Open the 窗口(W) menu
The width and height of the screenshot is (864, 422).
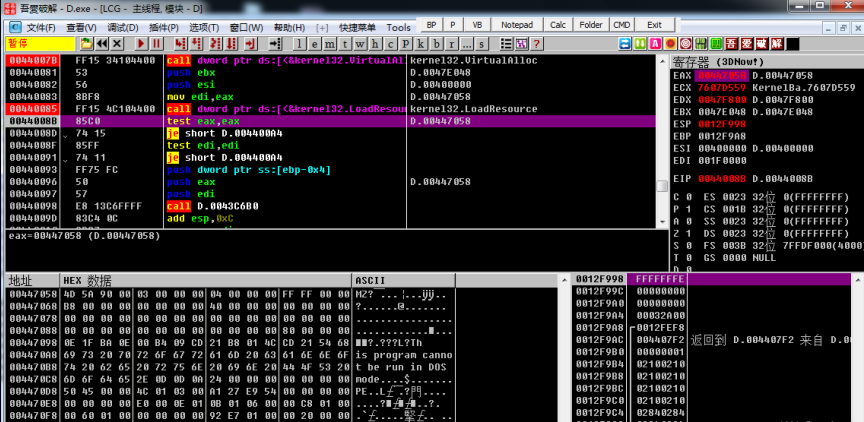click(x=246, y=28)
